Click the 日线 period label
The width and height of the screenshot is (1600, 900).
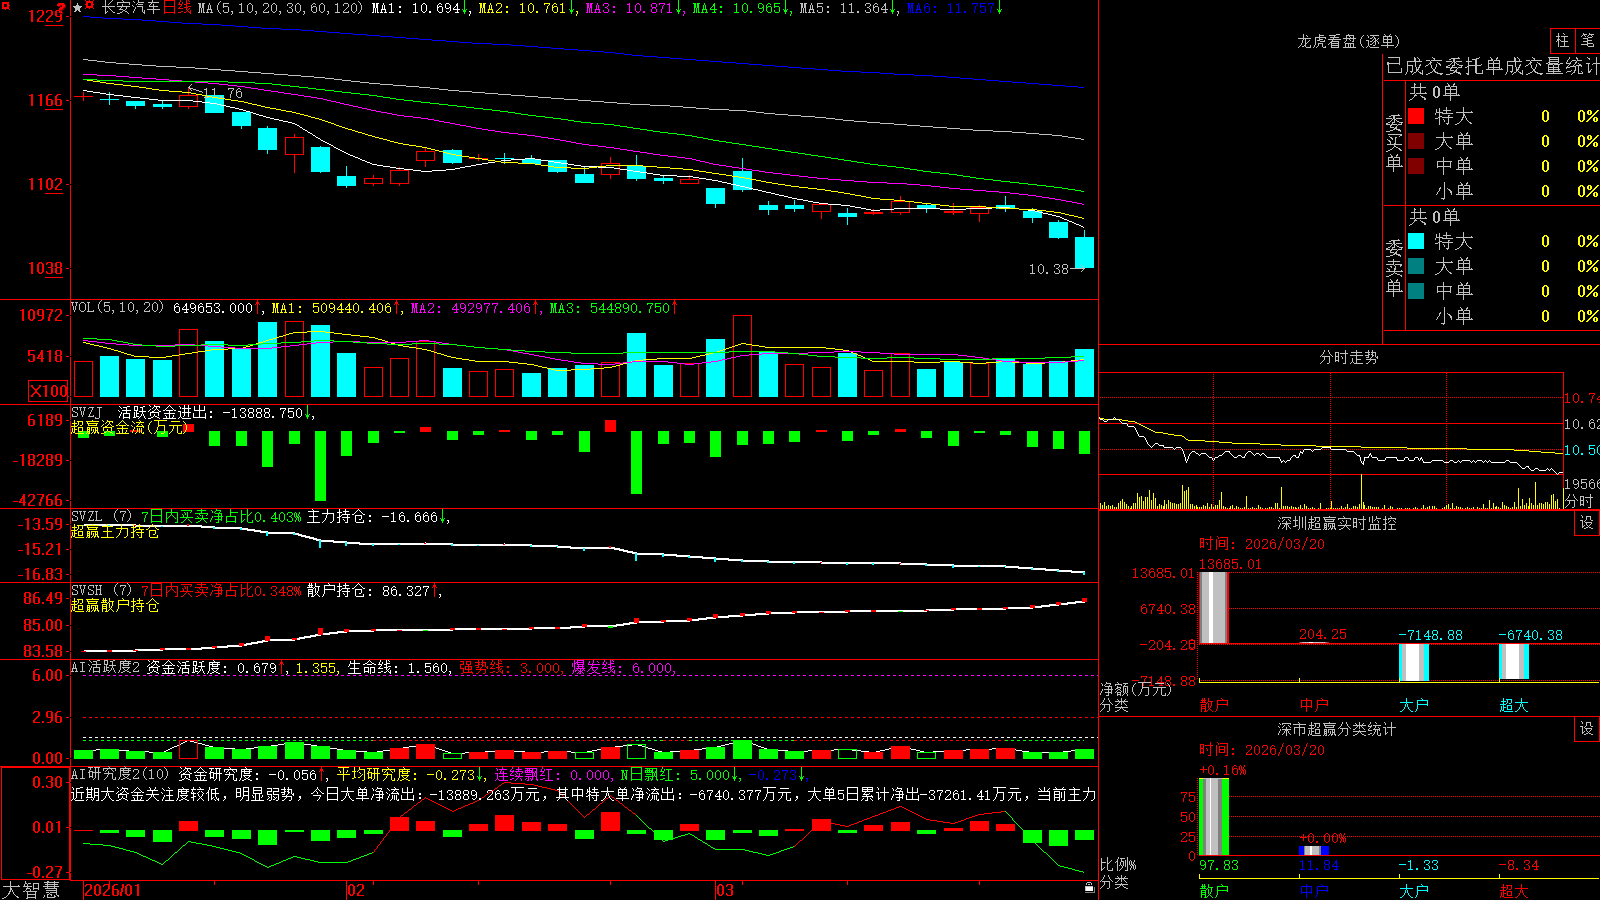pyautogui.click(x=177, y=8)
